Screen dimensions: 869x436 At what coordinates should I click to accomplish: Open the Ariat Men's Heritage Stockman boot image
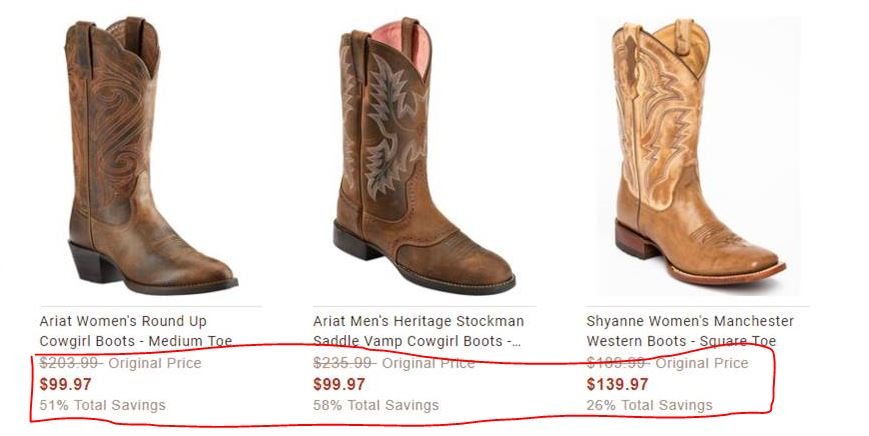tap(424, 155)
